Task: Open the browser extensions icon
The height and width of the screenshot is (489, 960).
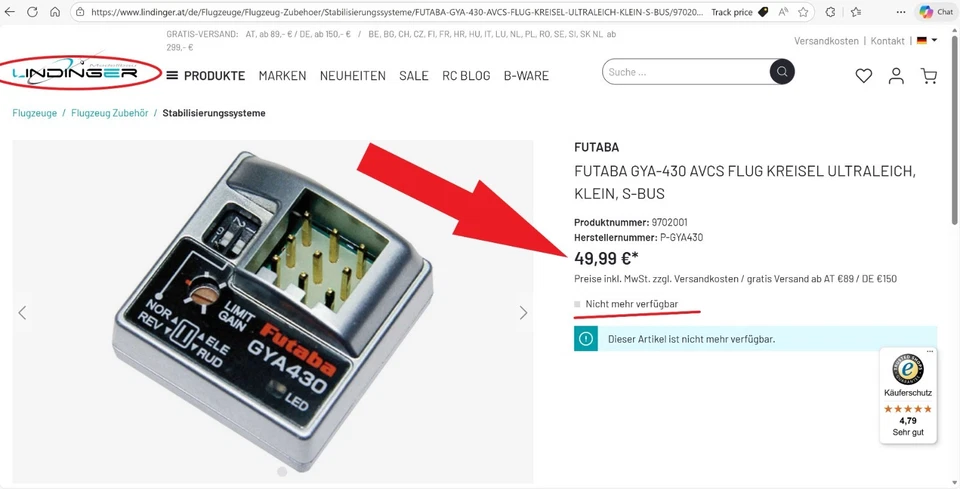Action: coord(830,12)
